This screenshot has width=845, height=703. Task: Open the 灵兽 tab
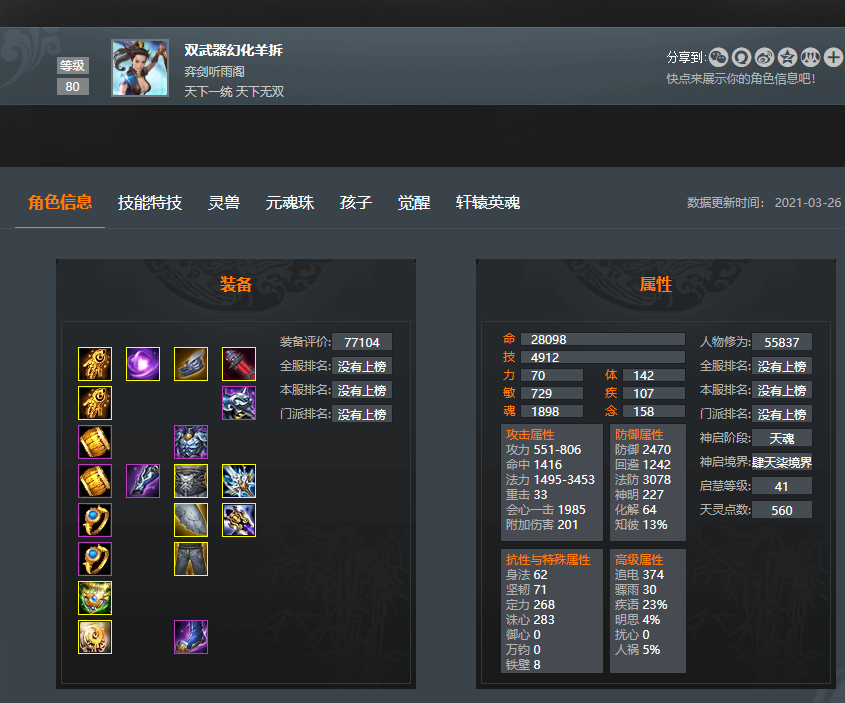[224, 203]
